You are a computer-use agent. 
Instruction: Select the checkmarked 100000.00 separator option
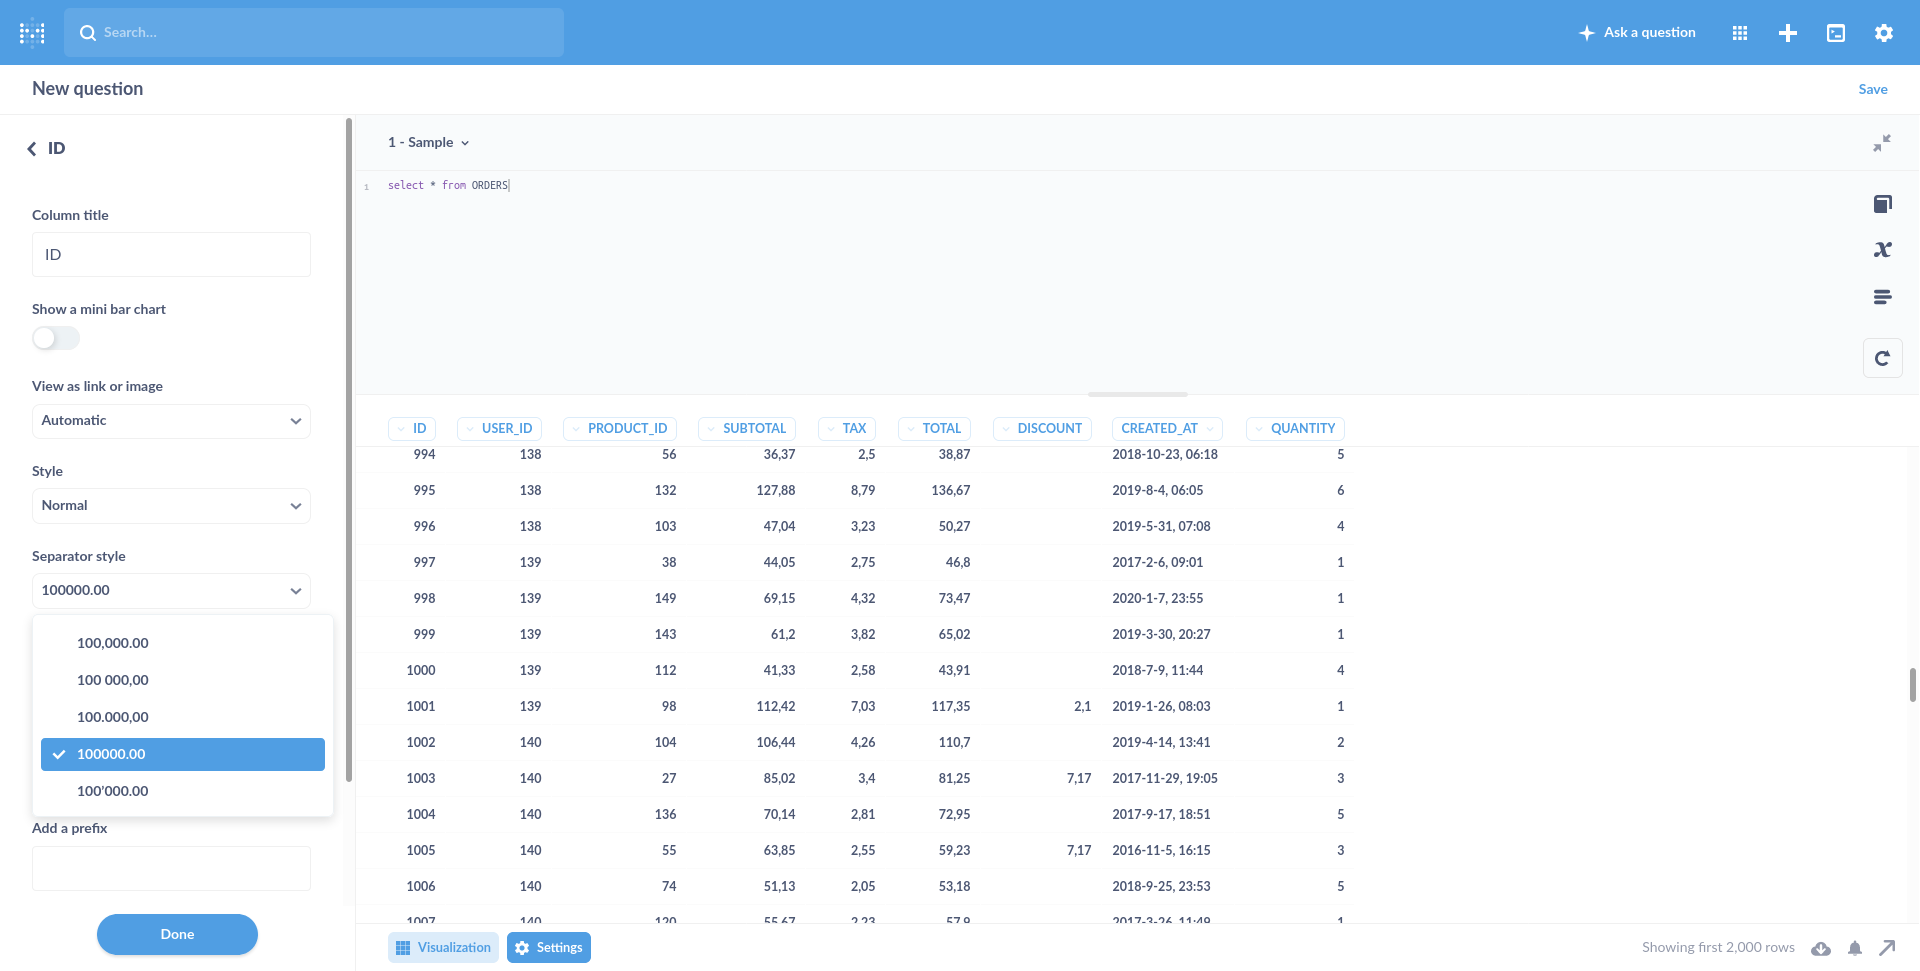pyautogui.click(x=182, y=754)
